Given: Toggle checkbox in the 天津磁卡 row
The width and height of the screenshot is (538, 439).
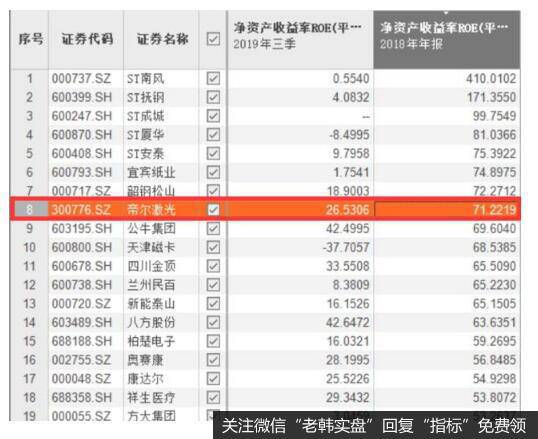Looking at the screenshot, I should tap(213, 247).
